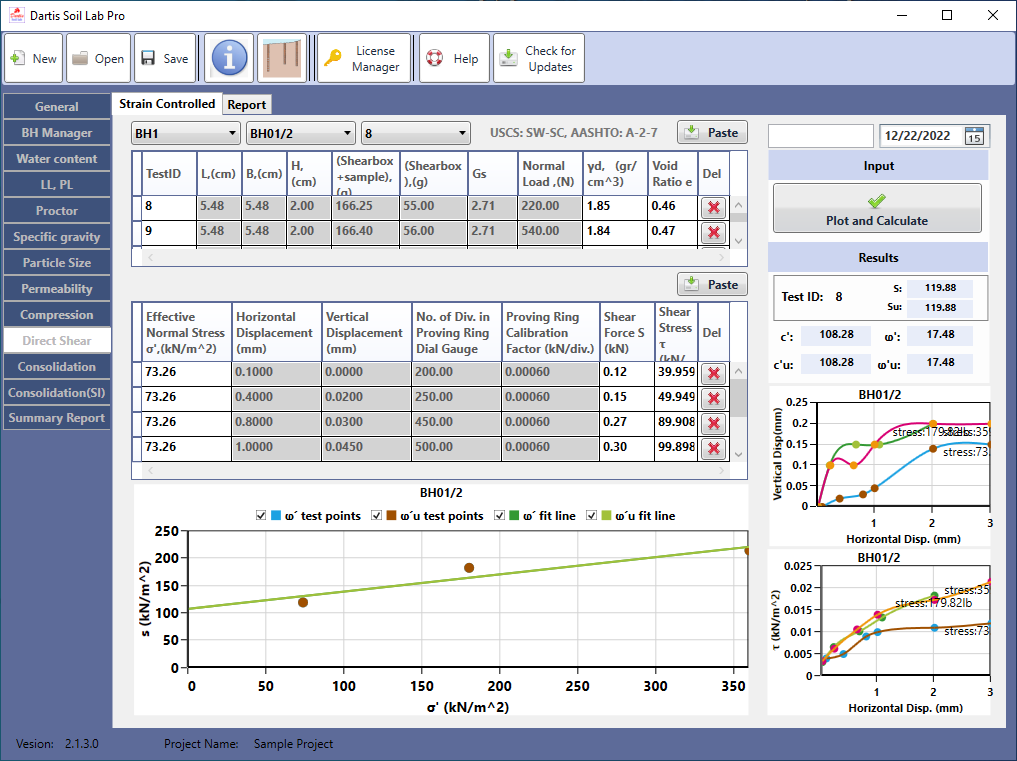Toggle φ´ fit line checkbox
This screenshot has height=761, width=1017.
pos(499,515)
